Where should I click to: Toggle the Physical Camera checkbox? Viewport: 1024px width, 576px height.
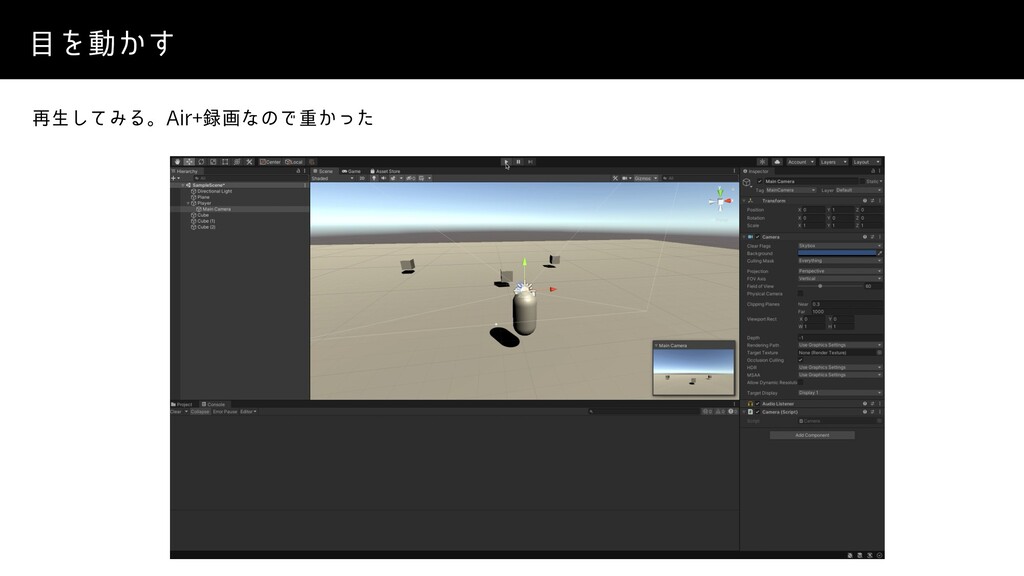point(801,294)
